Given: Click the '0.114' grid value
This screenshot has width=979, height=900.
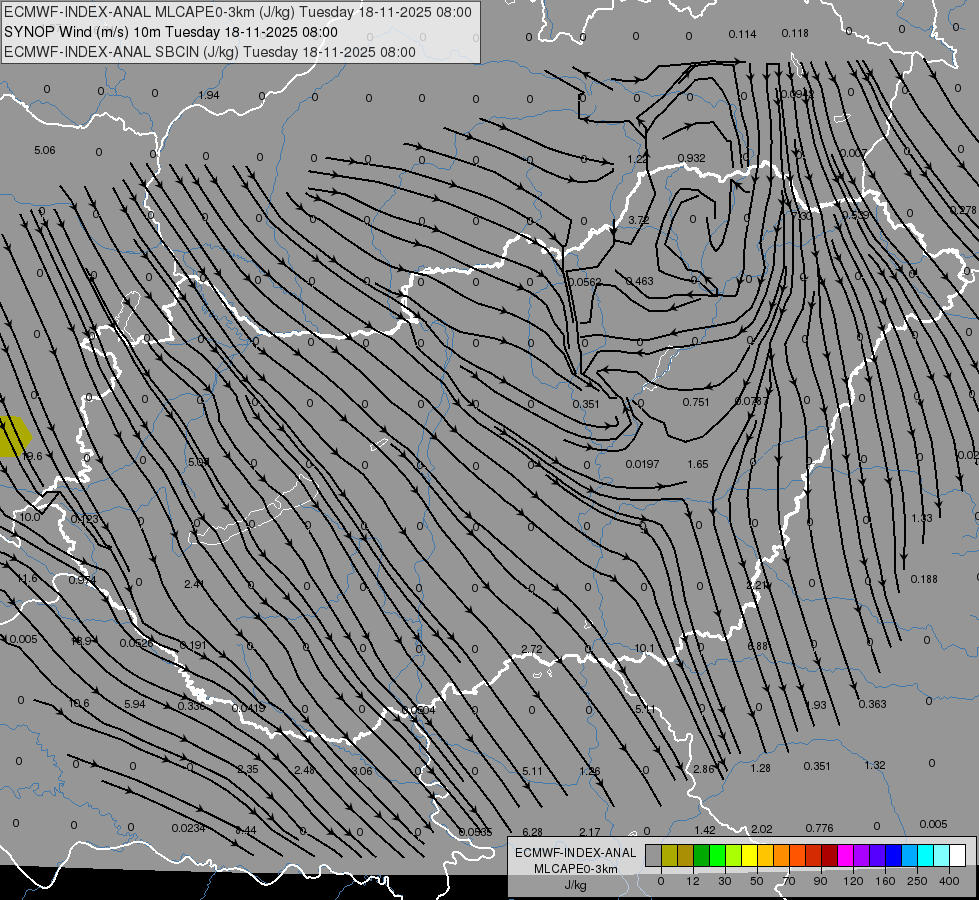Looking at the screenshot, I should [x=742, y=34].
